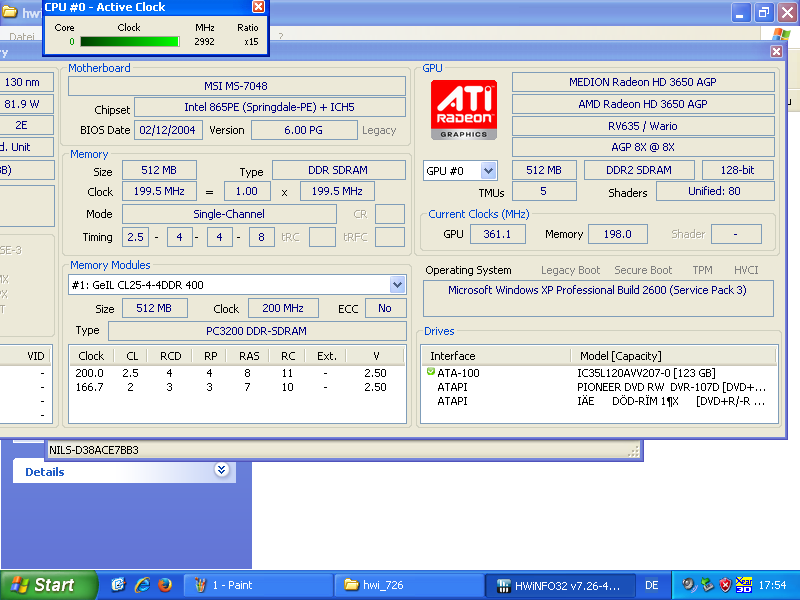The height and width of the screenshot is (600, 800).
Task: Open the Start menu
Action: (48, 585)
